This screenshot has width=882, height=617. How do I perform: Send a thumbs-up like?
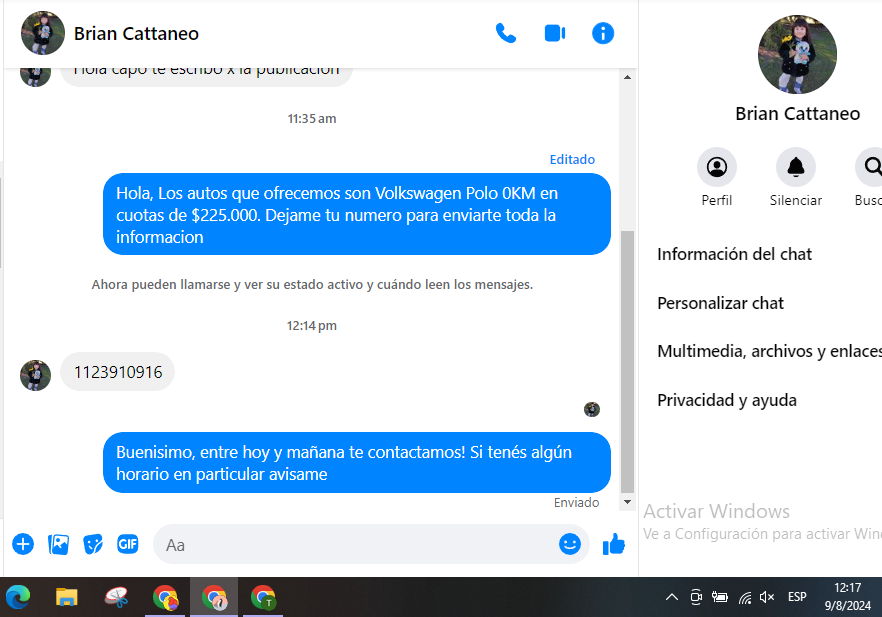(x=614, y=544)
